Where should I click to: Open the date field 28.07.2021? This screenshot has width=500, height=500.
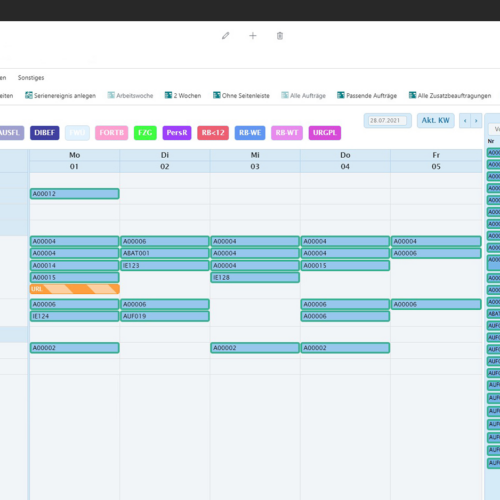387,121
